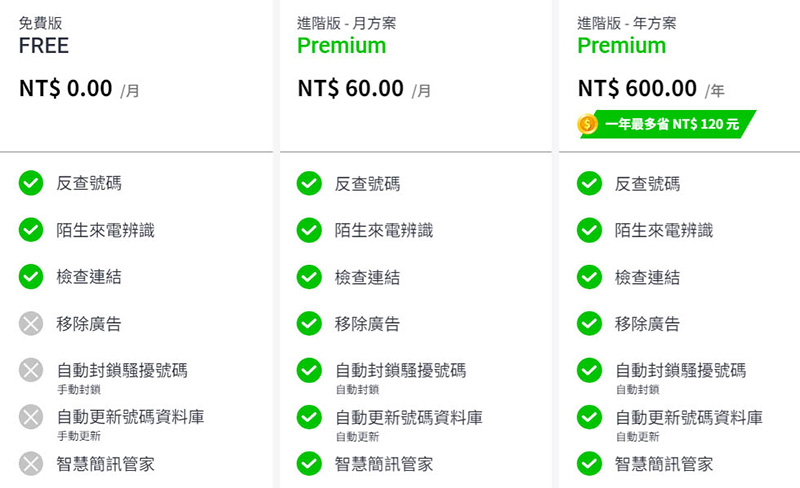Select the FREE plan title
This screenshot has height=488, width=800.
pyautogui.click(x=44, y=45)
